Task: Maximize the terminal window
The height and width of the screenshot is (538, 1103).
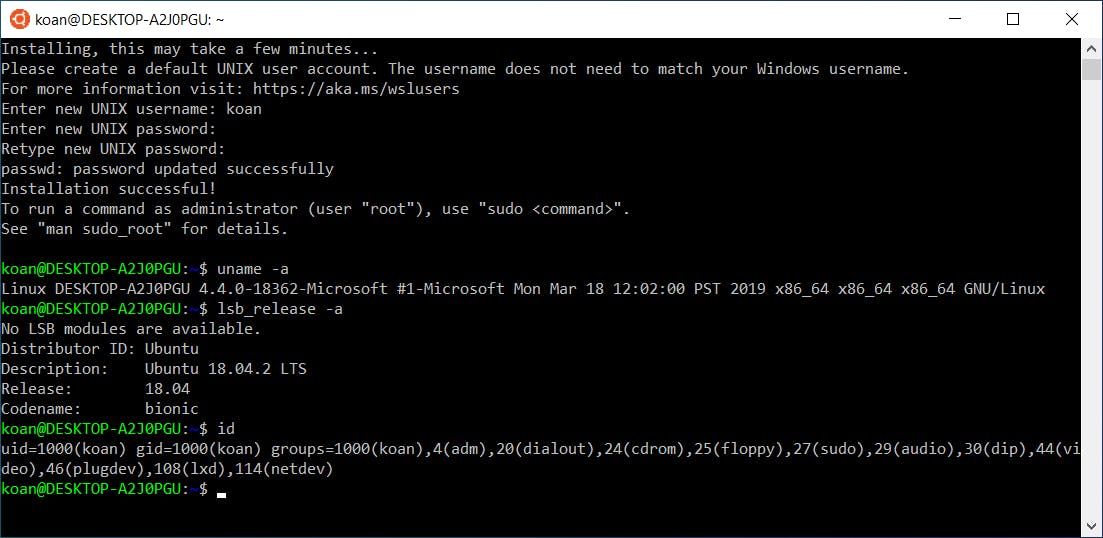Action: tap(1012, 19)
